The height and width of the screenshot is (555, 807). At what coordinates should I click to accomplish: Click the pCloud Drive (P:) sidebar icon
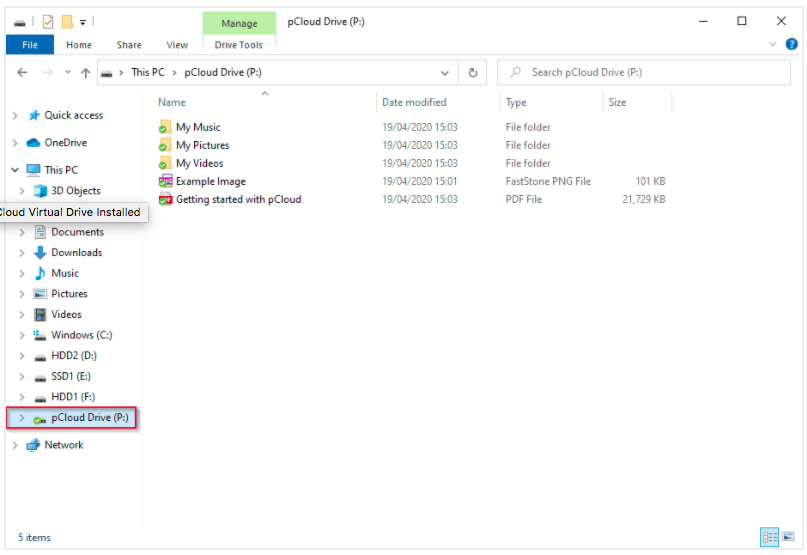[40, 419]
